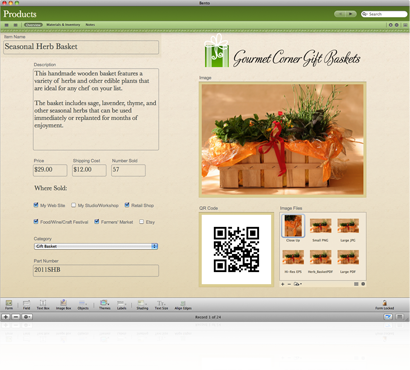Toggle Retail Shop checkbox
Image resolution: width=410 pixels, height=370 pixels.
pyautogui.click(x=127, y=205)
